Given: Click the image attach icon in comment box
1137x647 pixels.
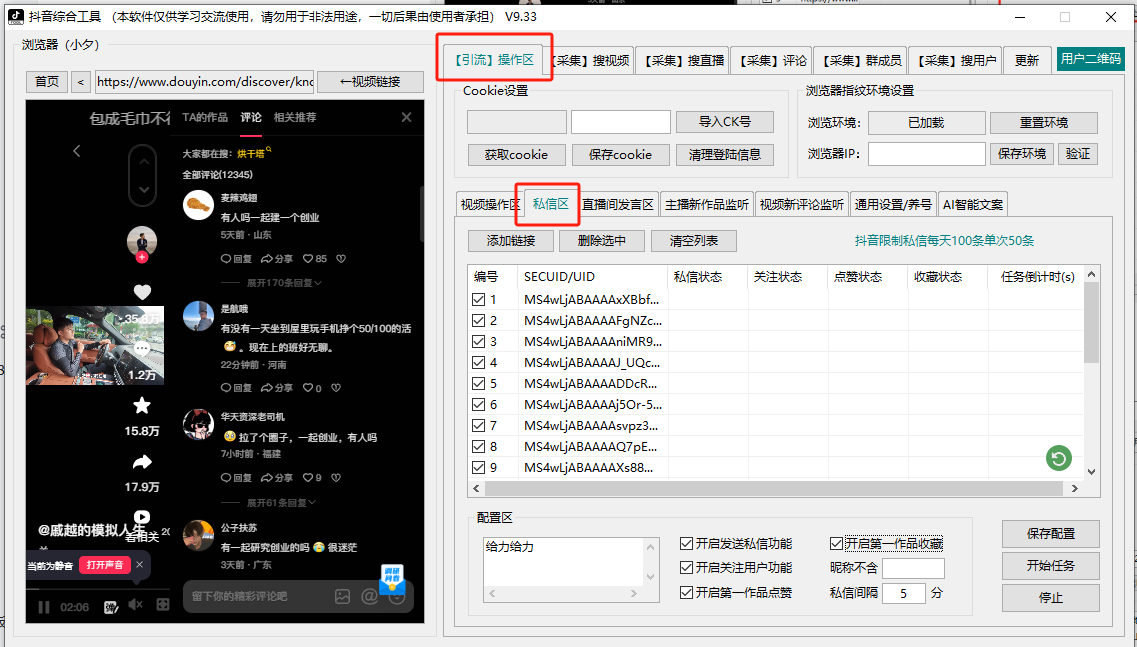Looking at the screenshot, I should click(x=342, y=596).
